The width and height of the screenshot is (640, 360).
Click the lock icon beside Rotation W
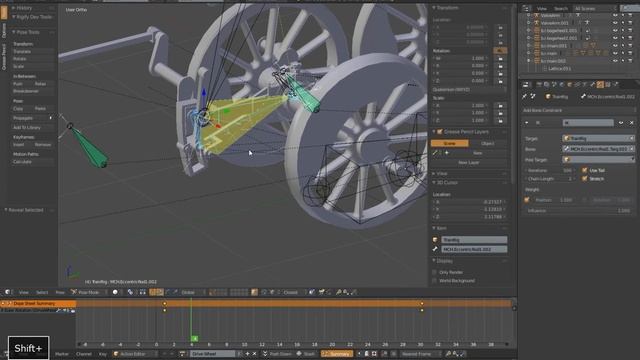(500, 58)
